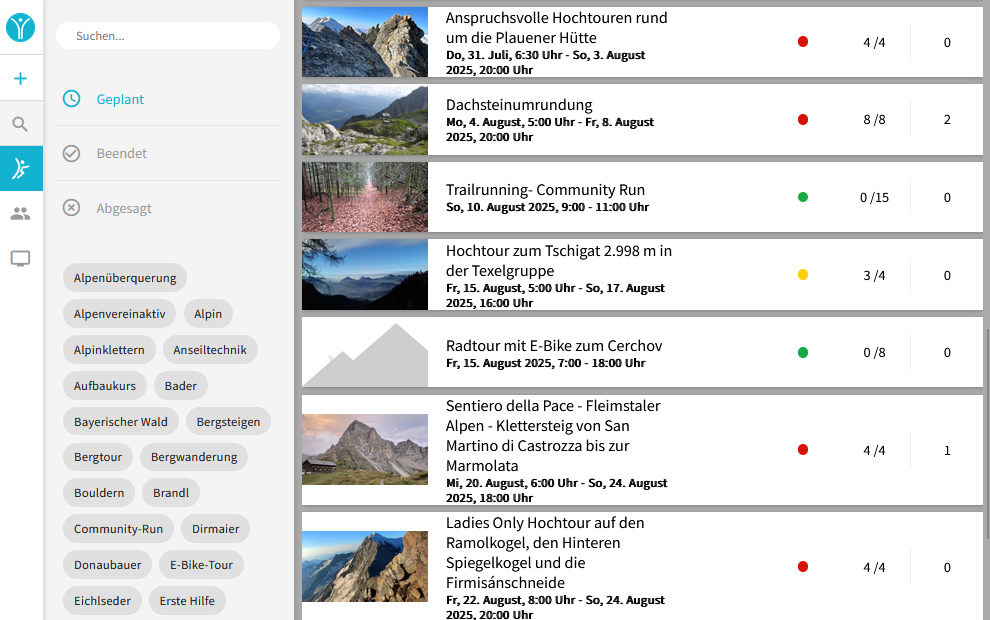Image resolution: width=990 pixels, height=620 pixels.
Task: Filter by the Alpenvereinaktiv tag
Action: pos(119,314)
